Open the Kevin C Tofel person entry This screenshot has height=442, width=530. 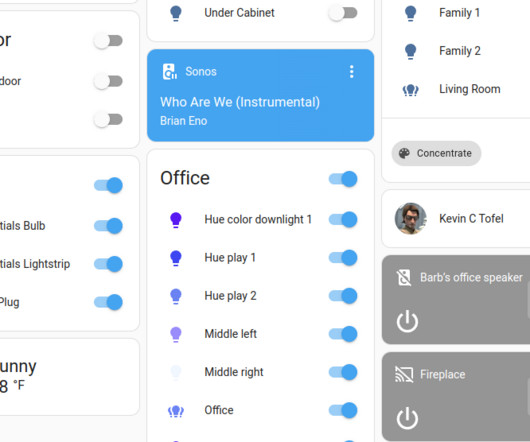click(456, 219)
